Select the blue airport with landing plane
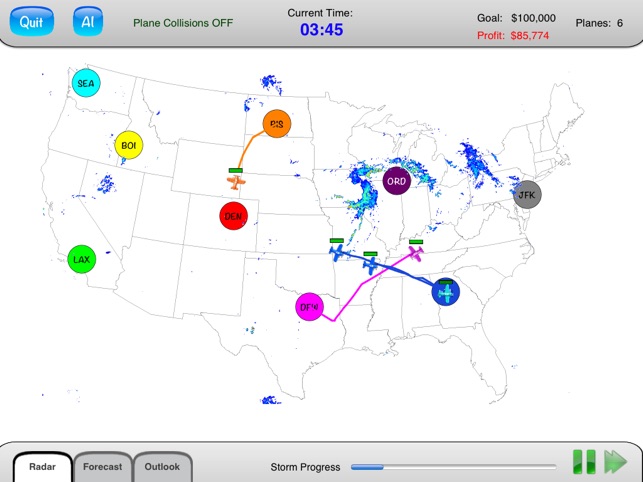This screenshot has width=643, height=482. (446, 292)
